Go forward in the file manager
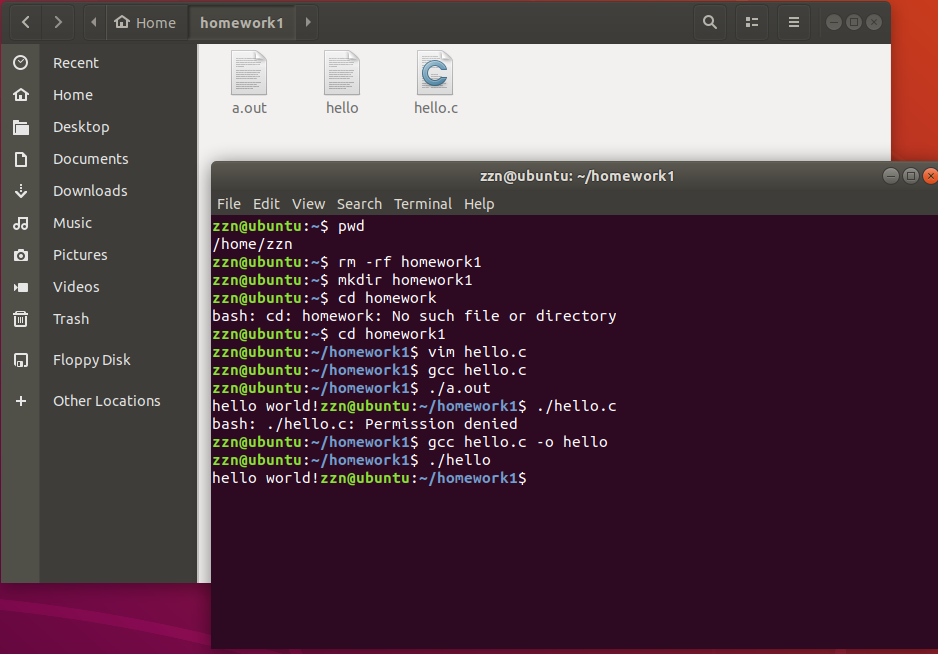The width and height of the screenshot is (938, 654). (58, 22)
